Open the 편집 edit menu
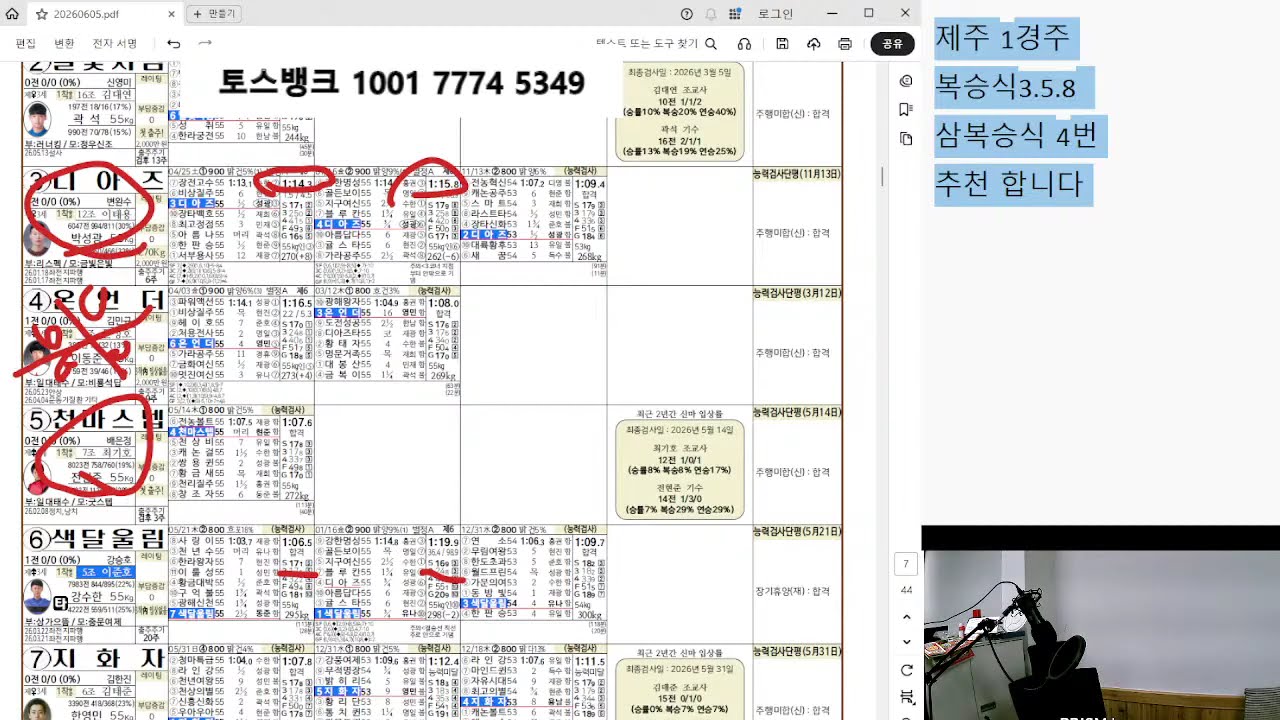This screenshot has width=1280, height=720. click(26, 44)
